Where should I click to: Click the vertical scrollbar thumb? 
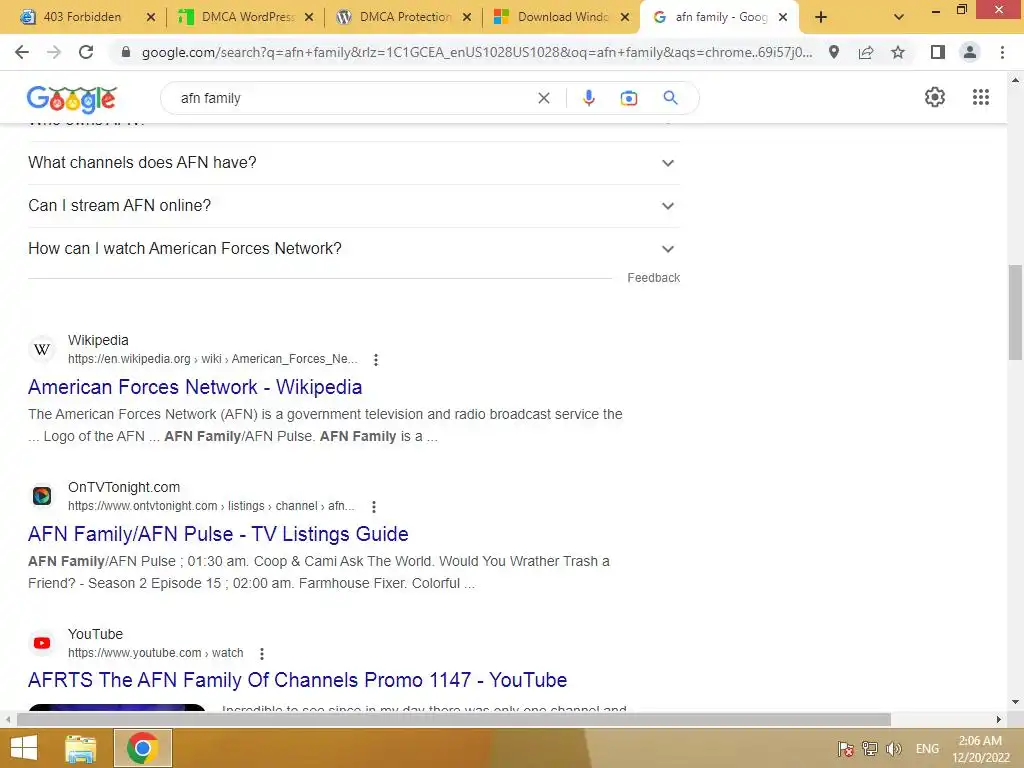click(x=1015, y=312)
